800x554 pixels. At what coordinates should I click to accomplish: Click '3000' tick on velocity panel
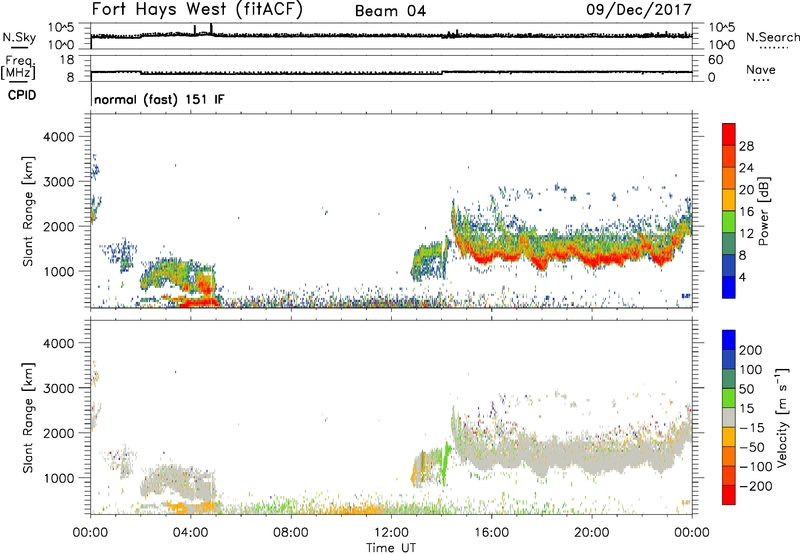[x=59, y=388]
